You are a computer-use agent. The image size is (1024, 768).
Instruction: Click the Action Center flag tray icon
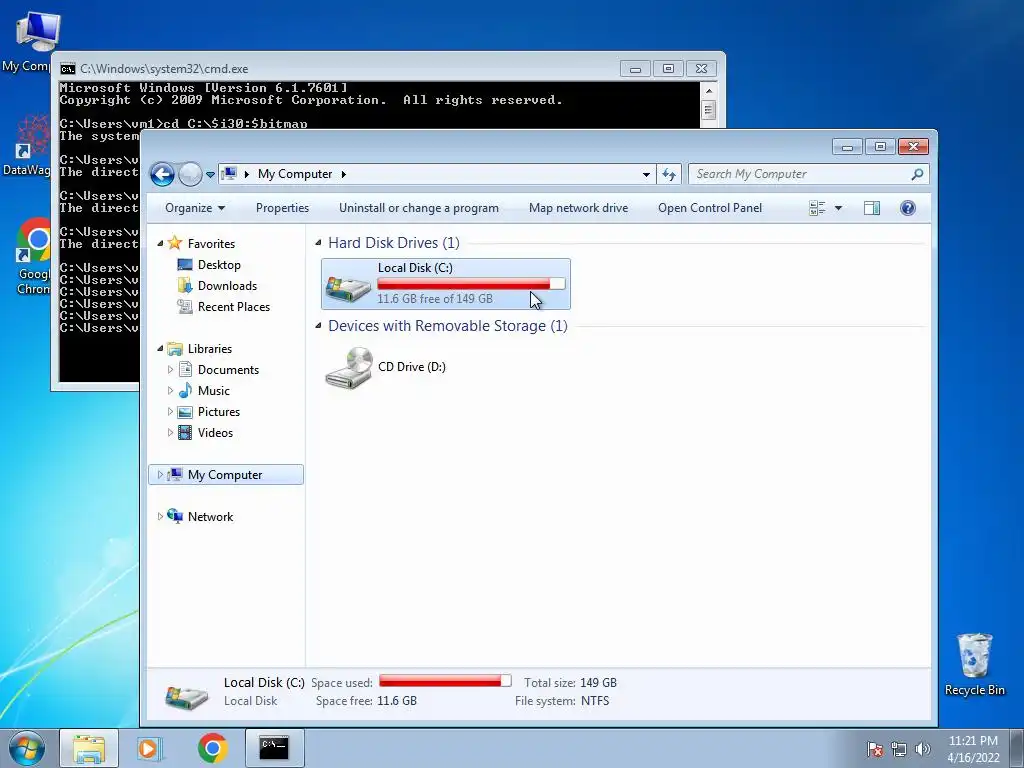pos(875,749)
